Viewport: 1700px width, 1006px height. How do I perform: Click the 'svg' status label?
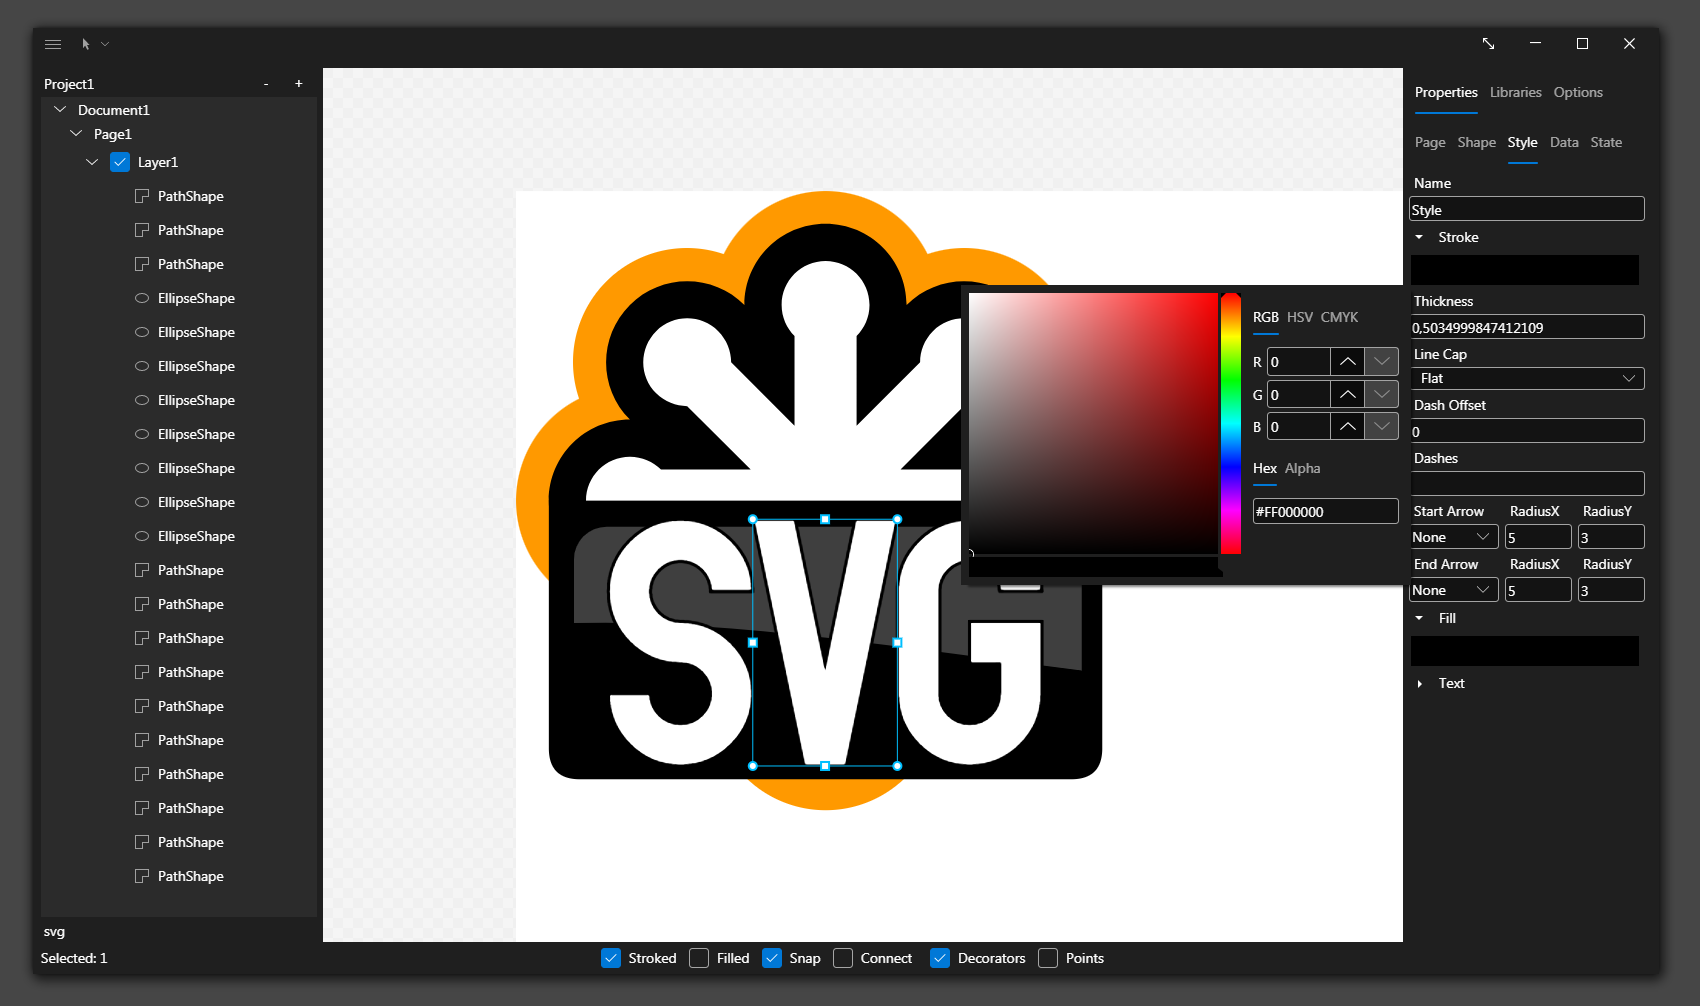tap(54, 931)
